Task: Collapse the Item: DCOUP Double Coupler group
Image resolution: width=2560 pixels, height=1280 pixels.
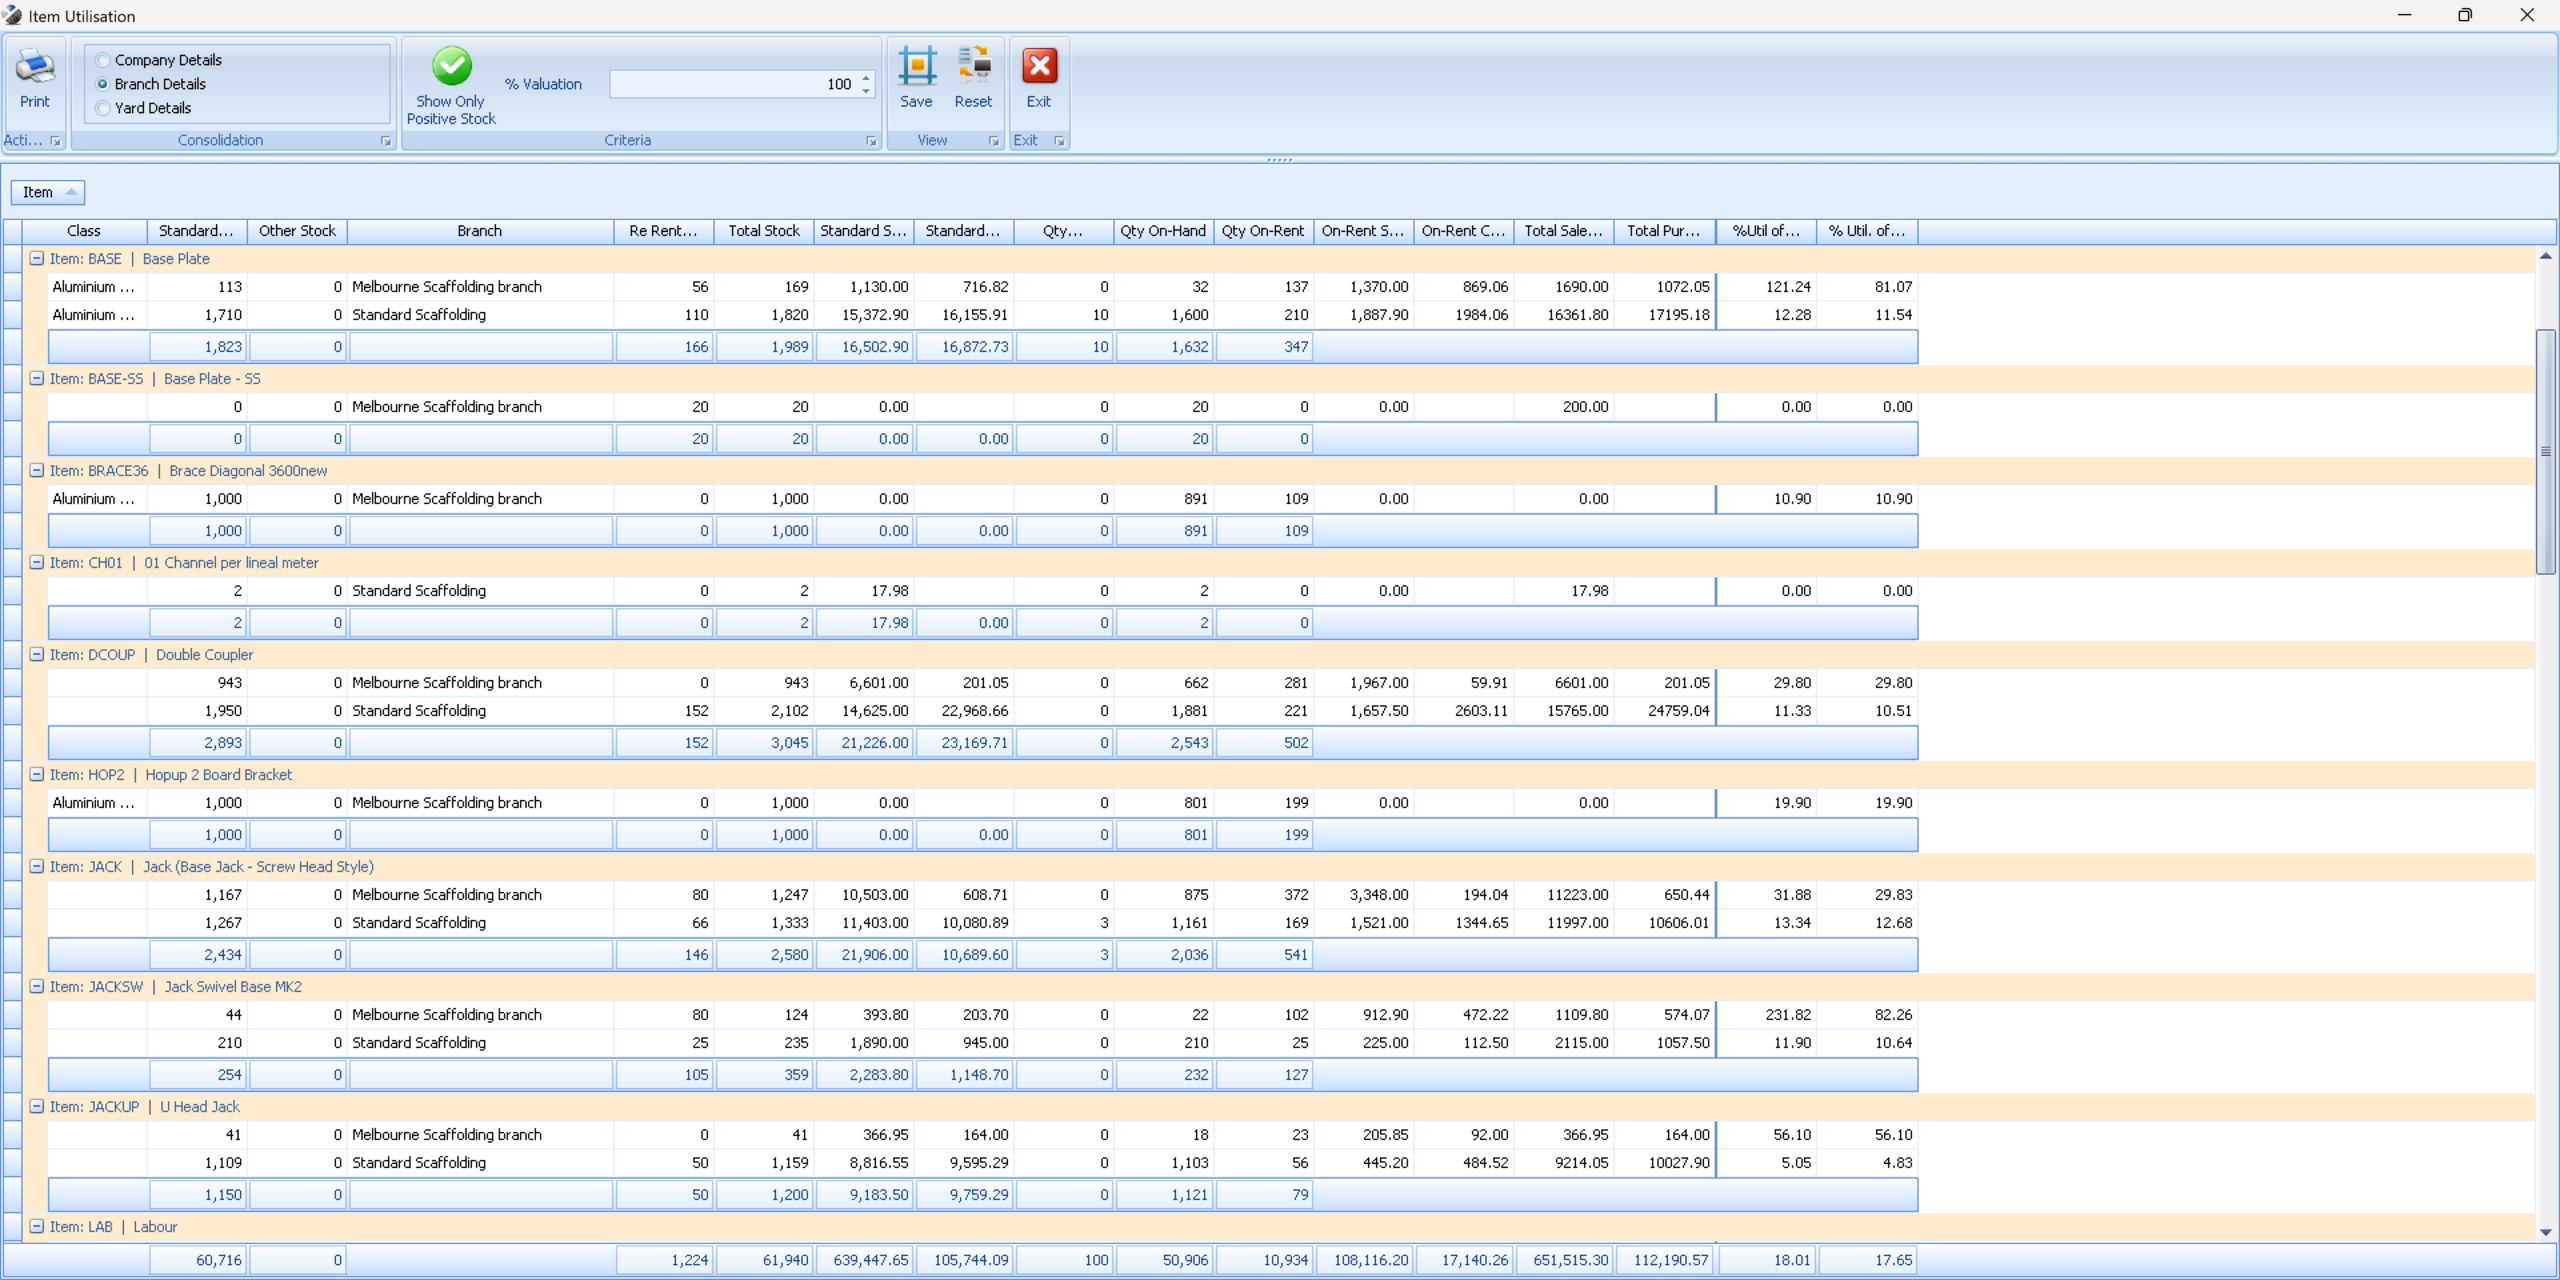Action: pyautogui.click(x=37, y=654)
